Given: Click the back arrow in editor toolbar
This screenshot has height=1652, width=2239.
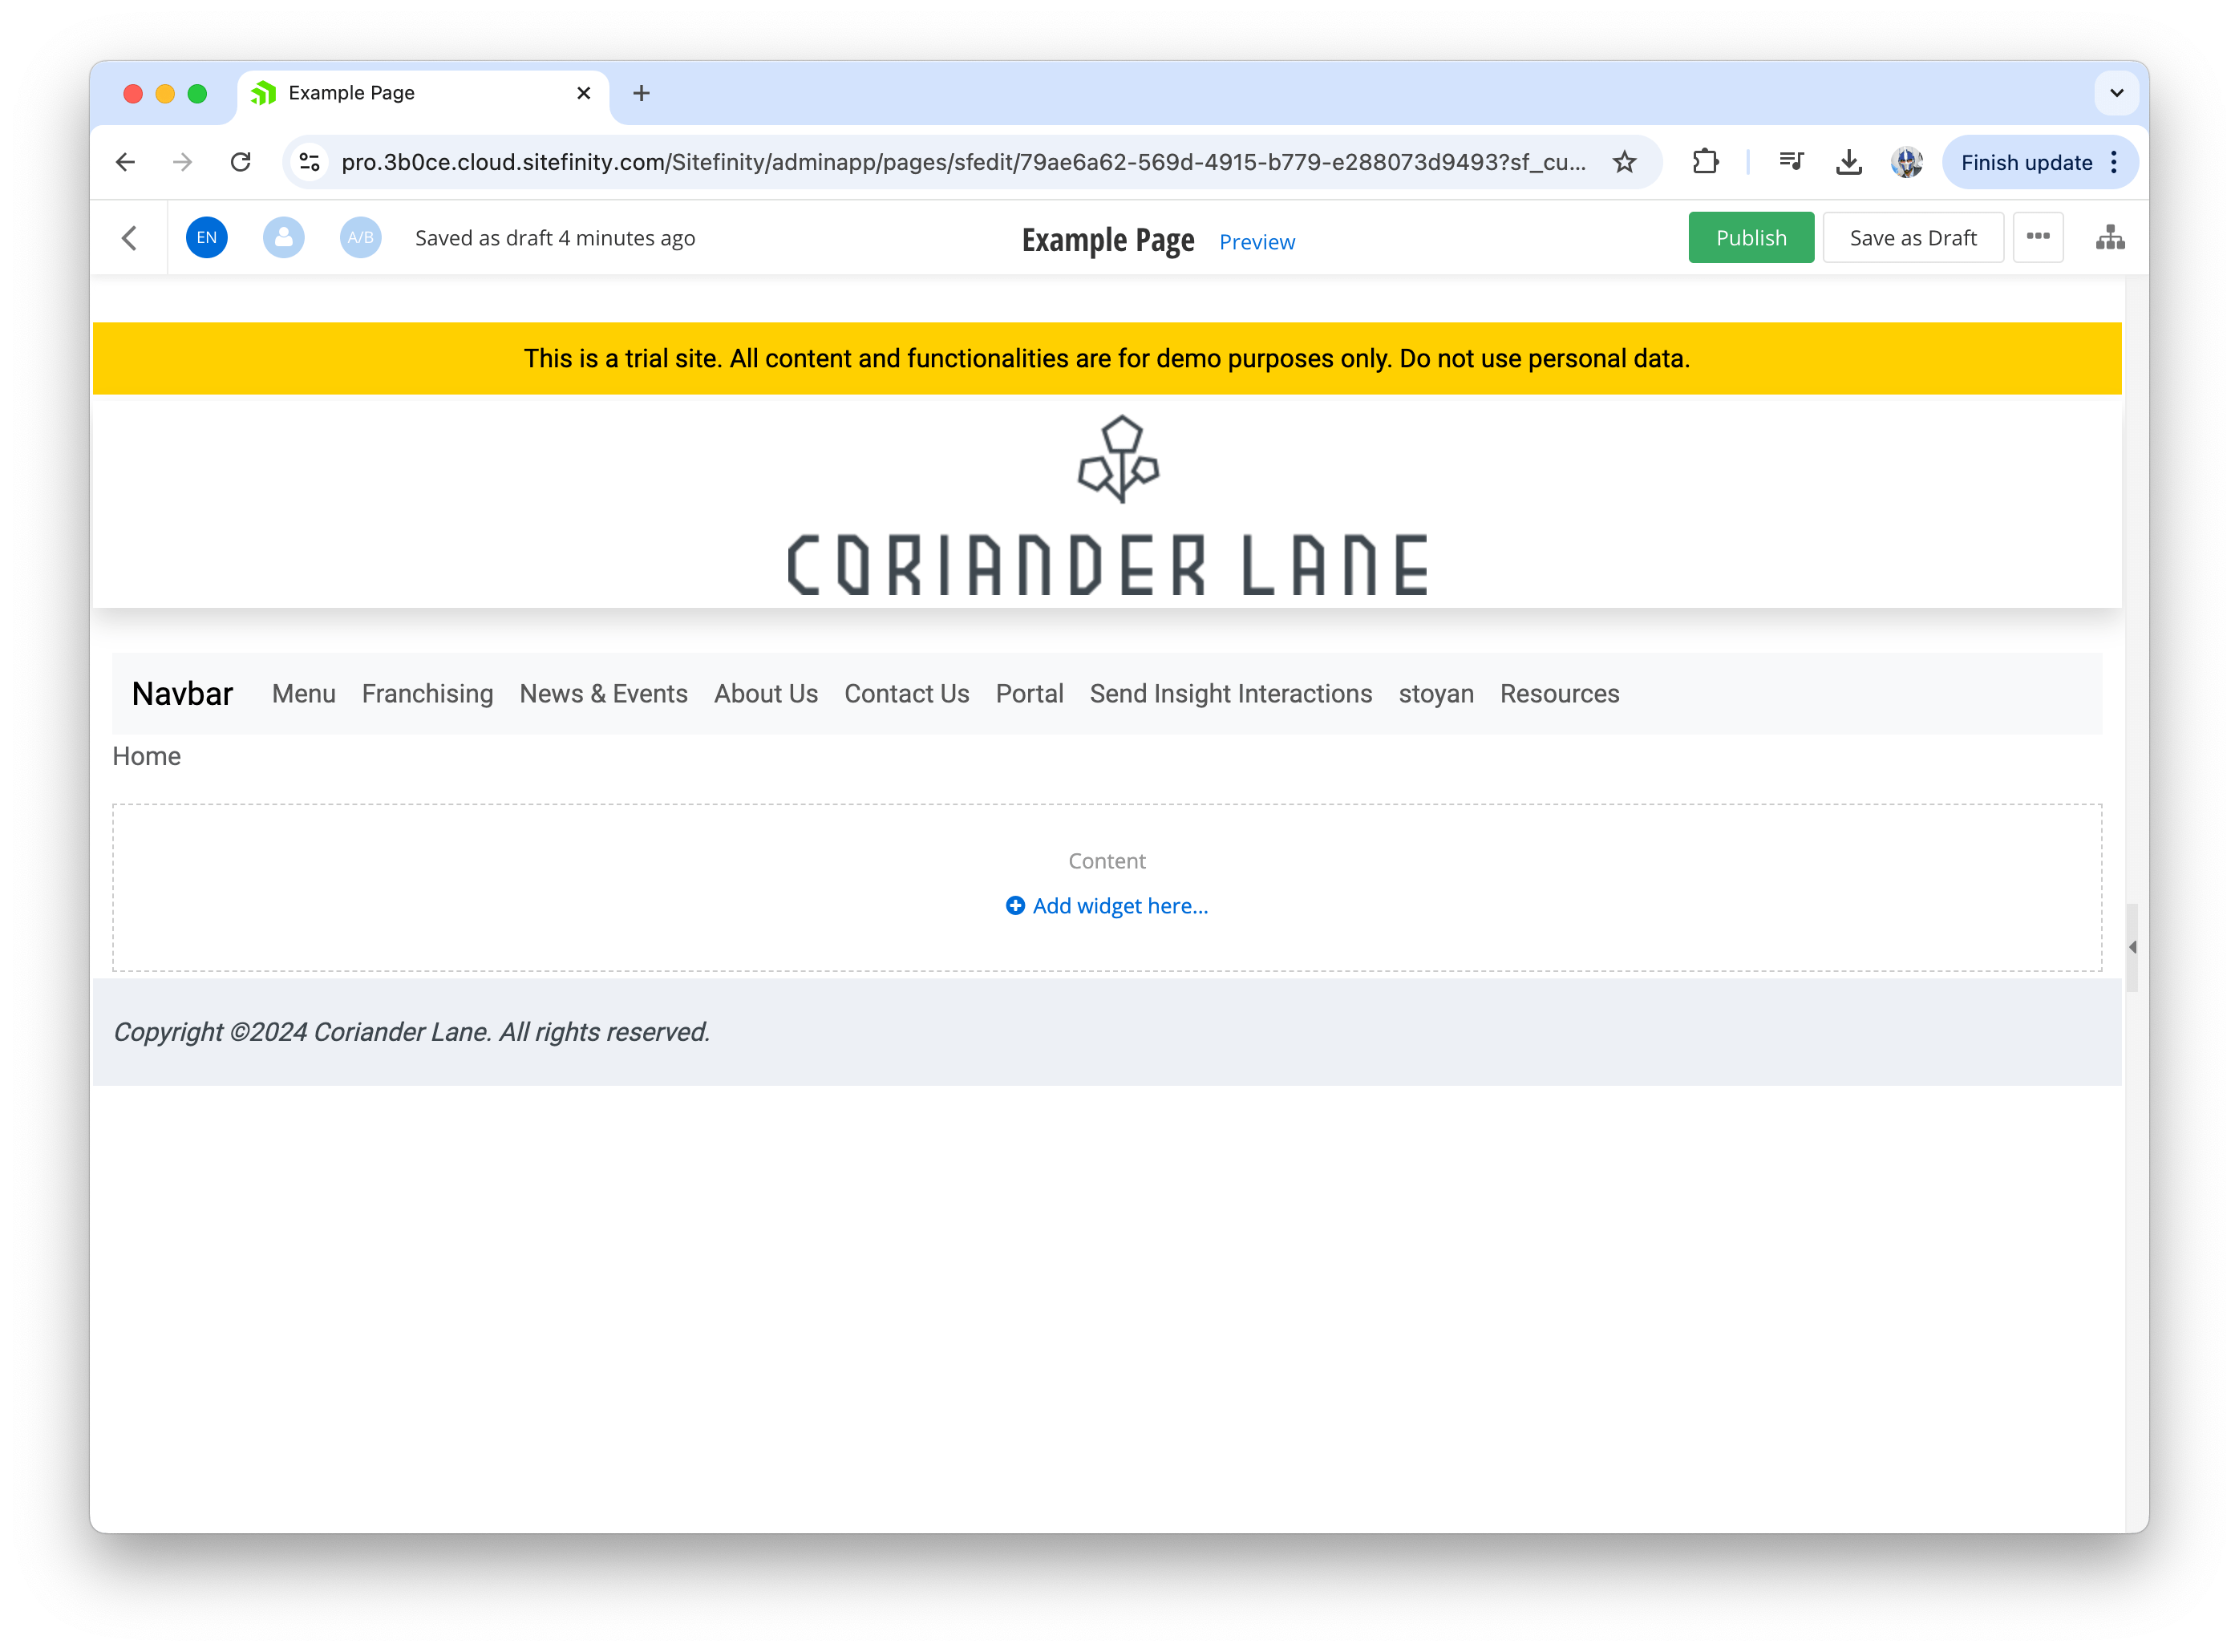Looking at the screenshot, I should 130,238.
